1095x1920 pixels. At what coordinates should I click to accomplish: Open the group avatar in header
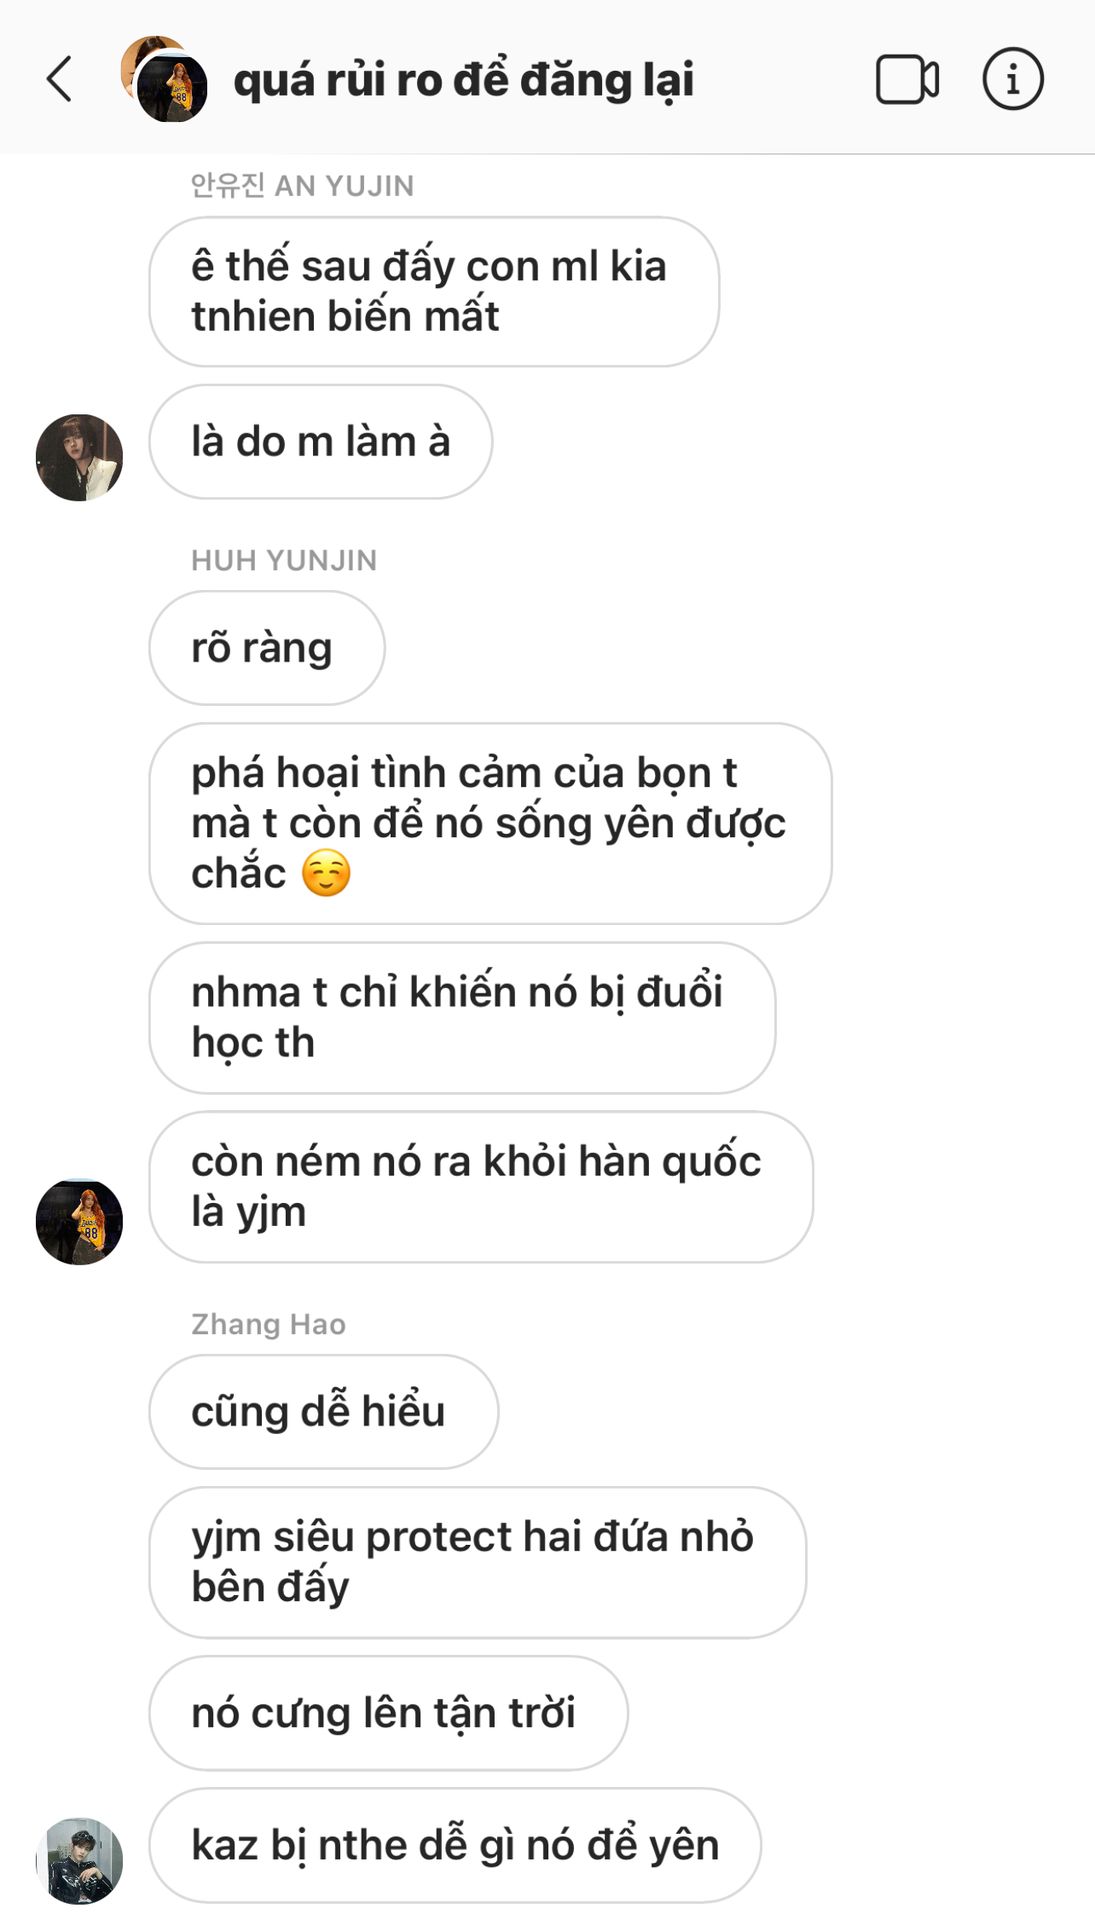coord(164,79)
